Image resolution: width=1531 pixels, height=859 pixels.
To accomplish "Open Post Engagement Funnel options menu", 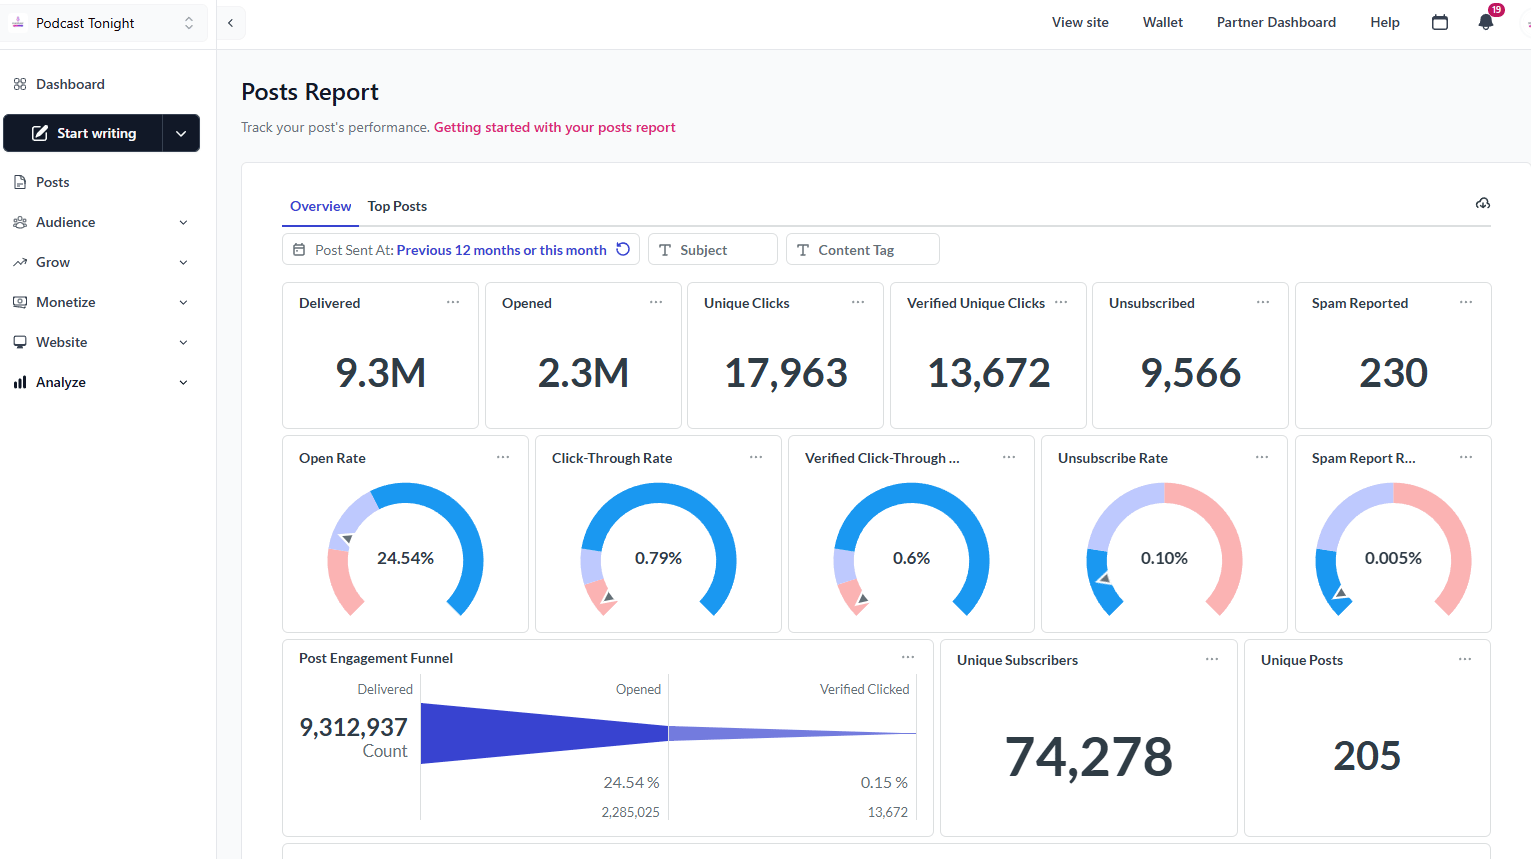I will point(908,657).
